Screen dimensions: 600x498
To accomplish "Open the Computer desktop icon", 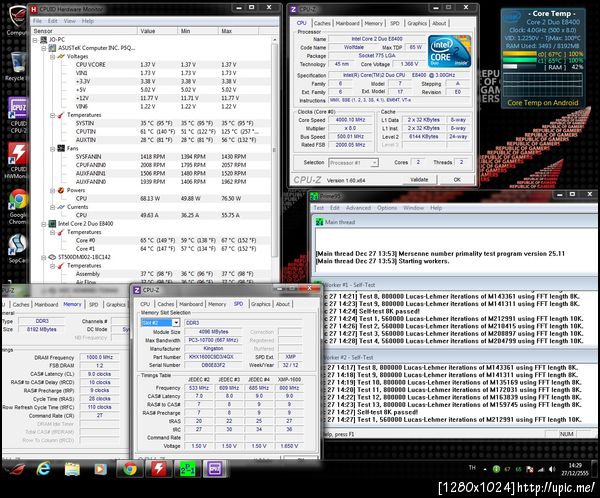I will [16, 20].
